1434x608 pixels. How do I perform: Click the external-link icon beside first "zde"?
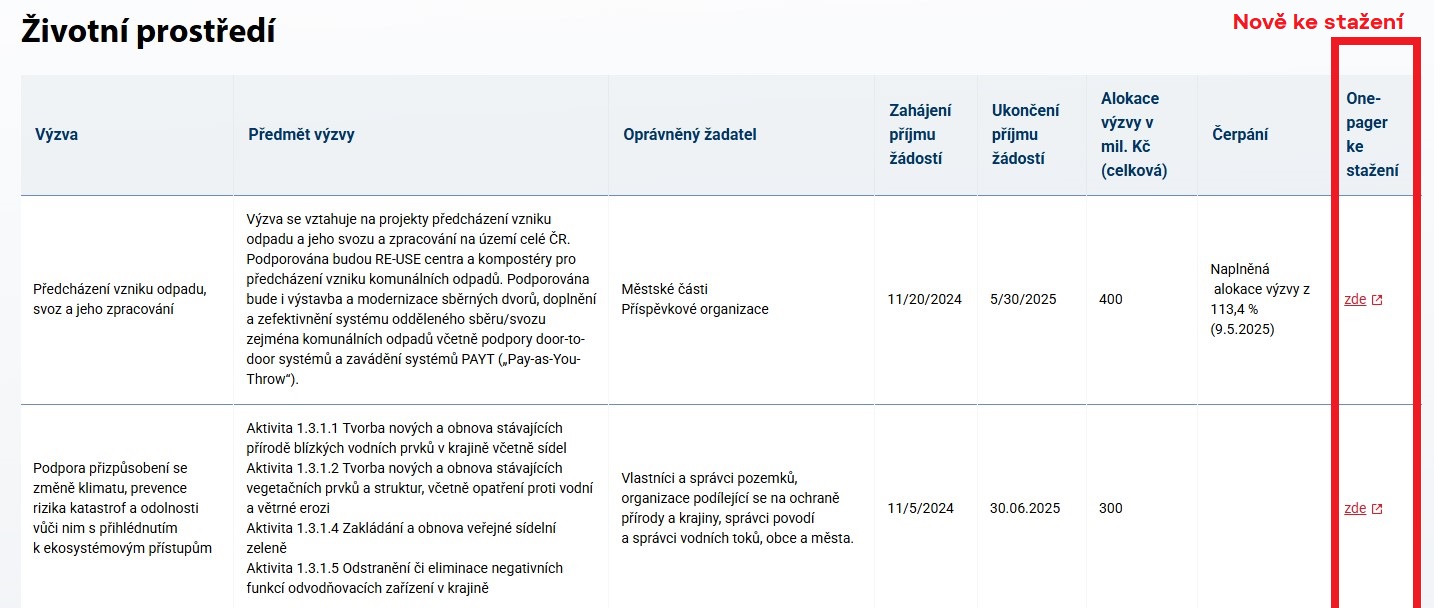(1377, 300)
